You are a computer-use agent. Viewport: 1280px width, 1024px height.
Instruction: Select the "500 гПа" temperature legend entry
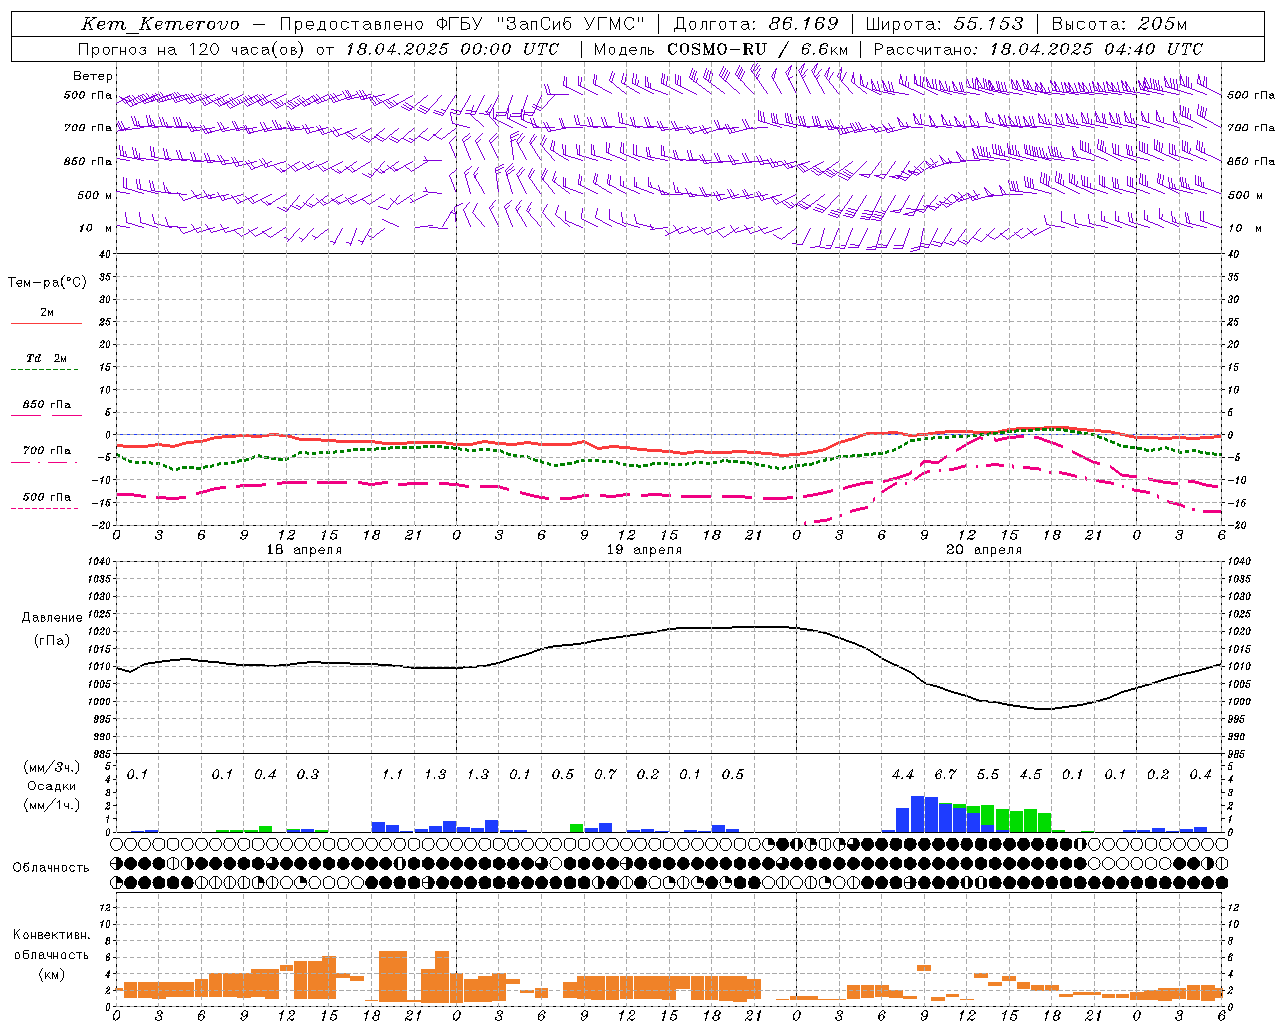[x=47, y=497]
